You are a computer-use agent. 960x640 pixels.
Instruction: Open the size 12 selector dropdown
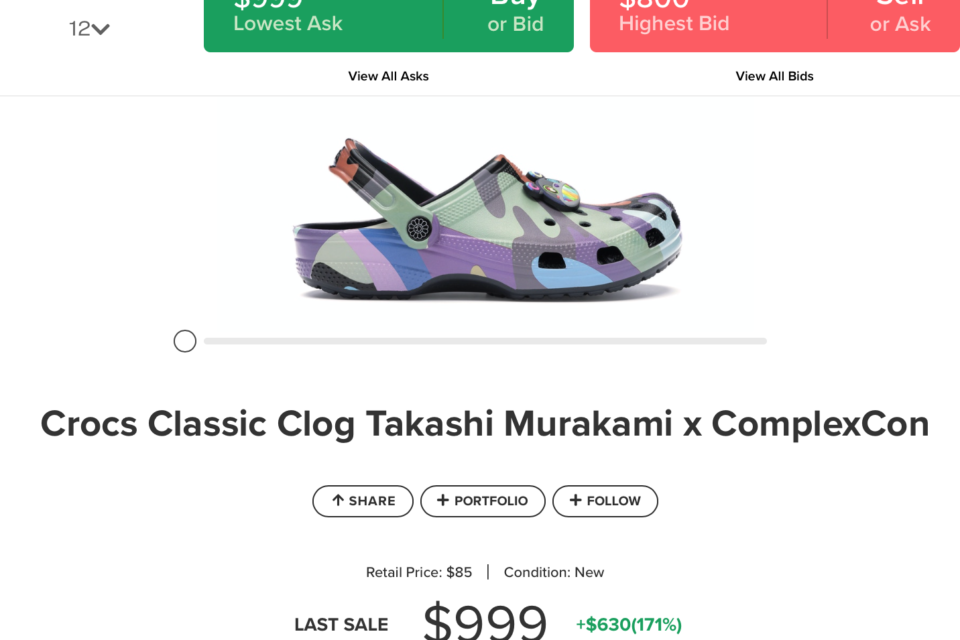[89, 29]
